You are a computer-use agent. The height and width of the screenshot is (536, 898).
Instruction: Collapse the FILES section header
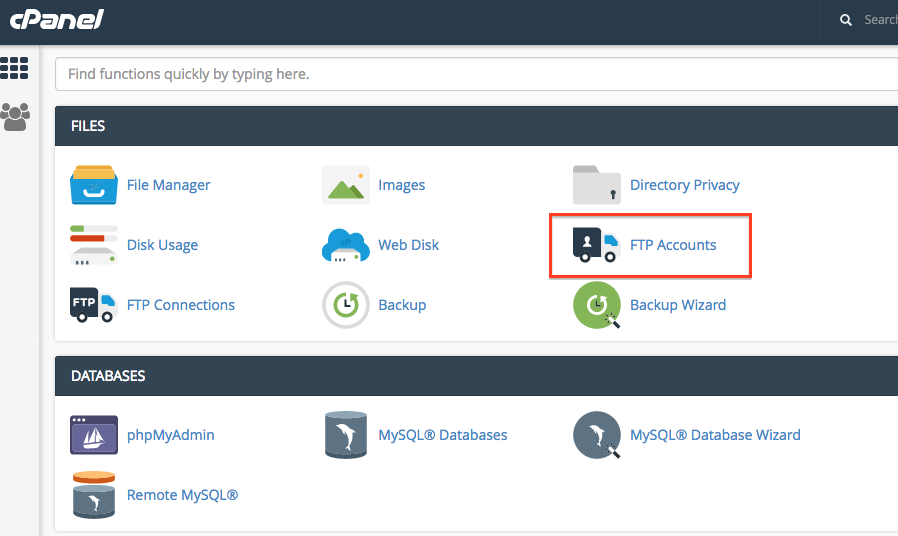click(x=476, y=126)
